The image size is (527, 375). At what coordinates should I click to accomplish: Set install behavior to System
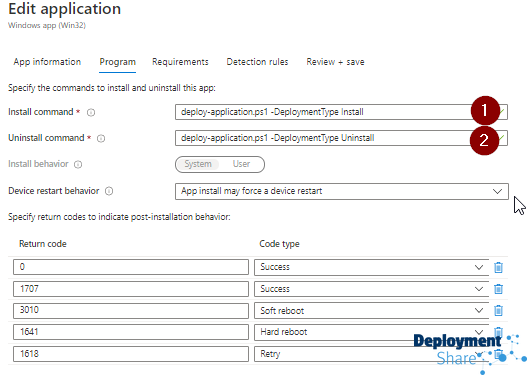(198, 164)
